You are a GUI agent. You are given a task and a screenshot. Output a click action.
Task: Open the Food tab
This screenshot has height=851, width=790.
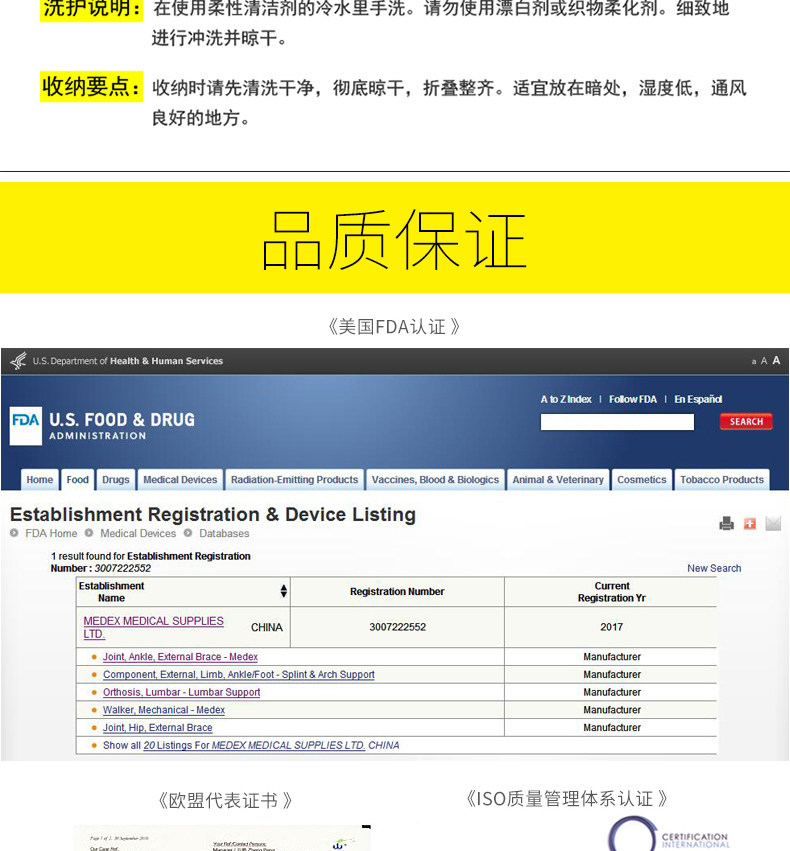coord(78,480)
